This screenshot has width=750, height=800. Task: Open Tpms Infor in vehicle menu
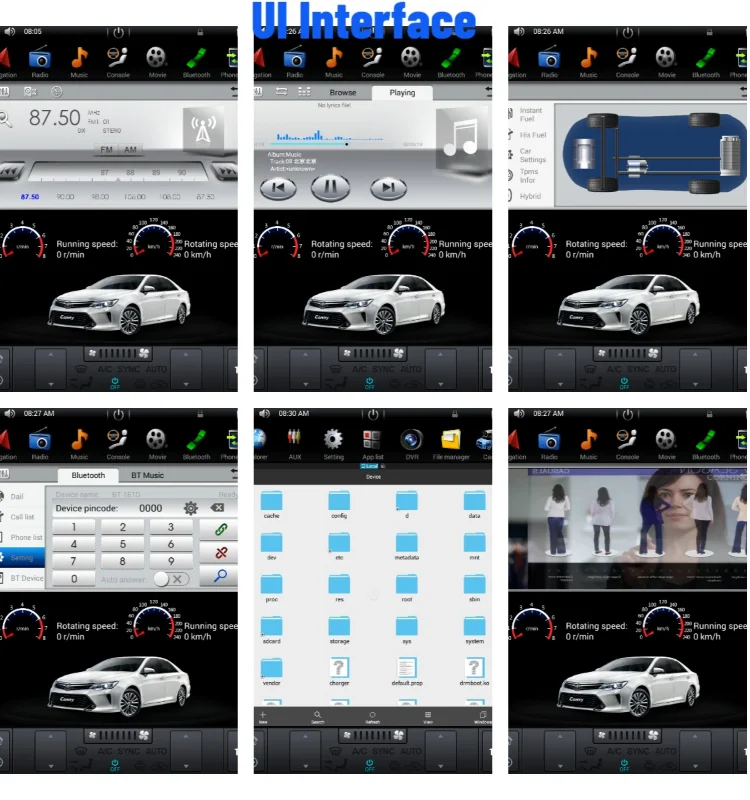pos(529,176)
